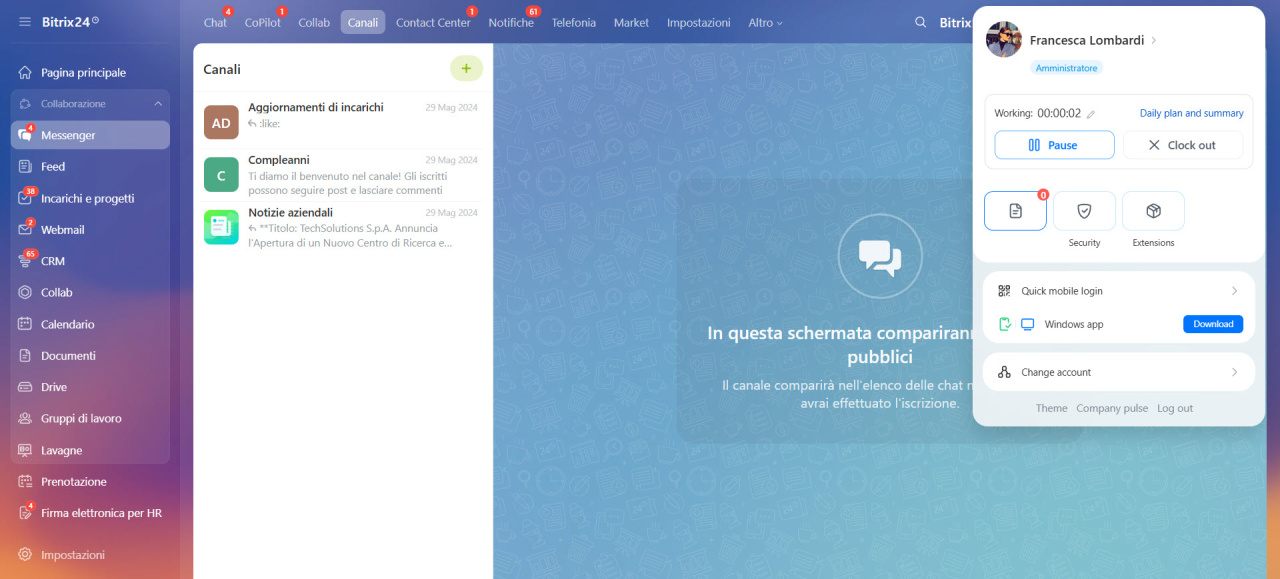
Task: Open the Quick mobile login row
Action: pos(1118,291)
